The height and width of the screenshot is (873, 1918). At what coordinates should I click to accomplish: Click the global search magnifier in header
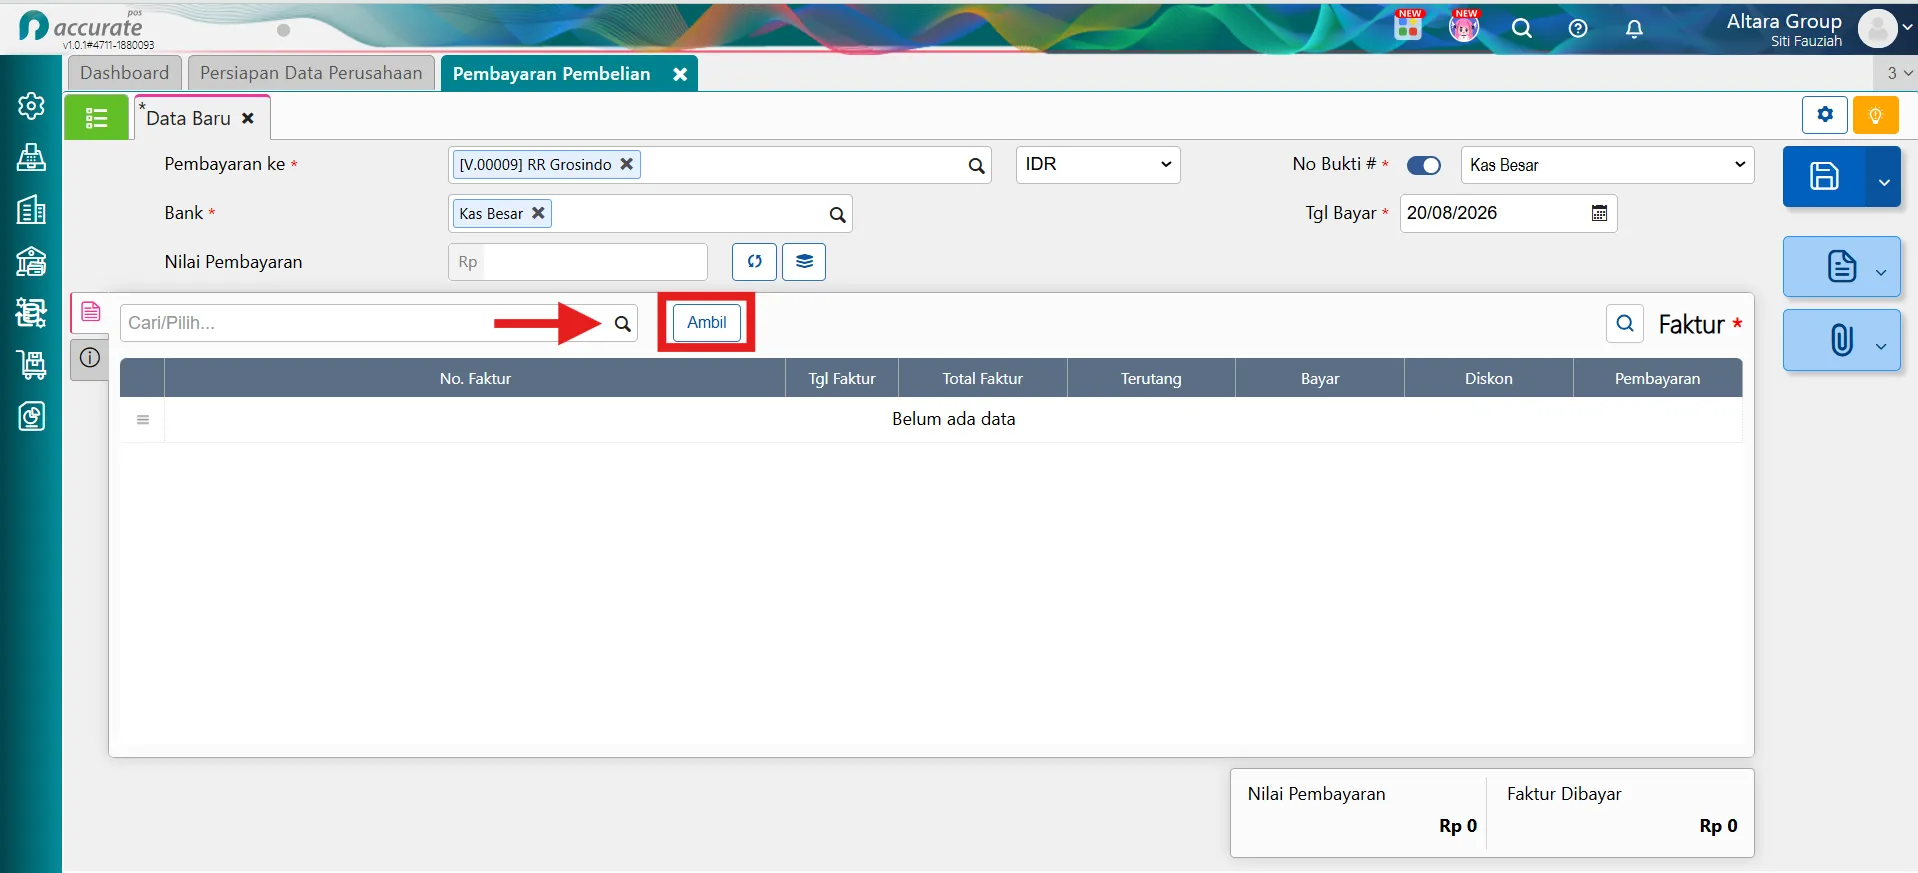(x=1522, y=28)
